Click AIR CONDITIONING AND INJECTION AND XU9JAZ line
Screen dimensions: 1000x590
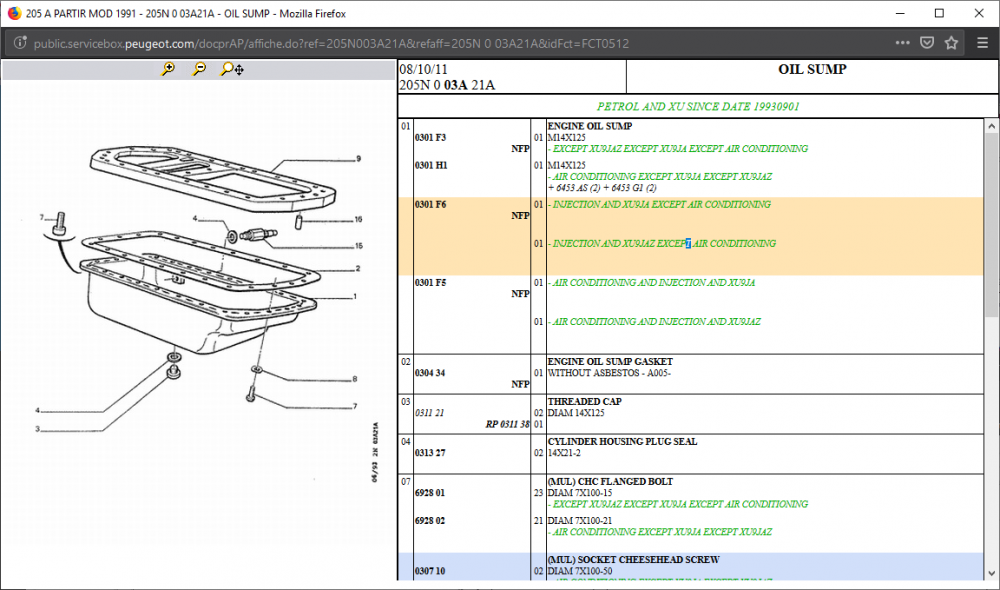[654, 322]
